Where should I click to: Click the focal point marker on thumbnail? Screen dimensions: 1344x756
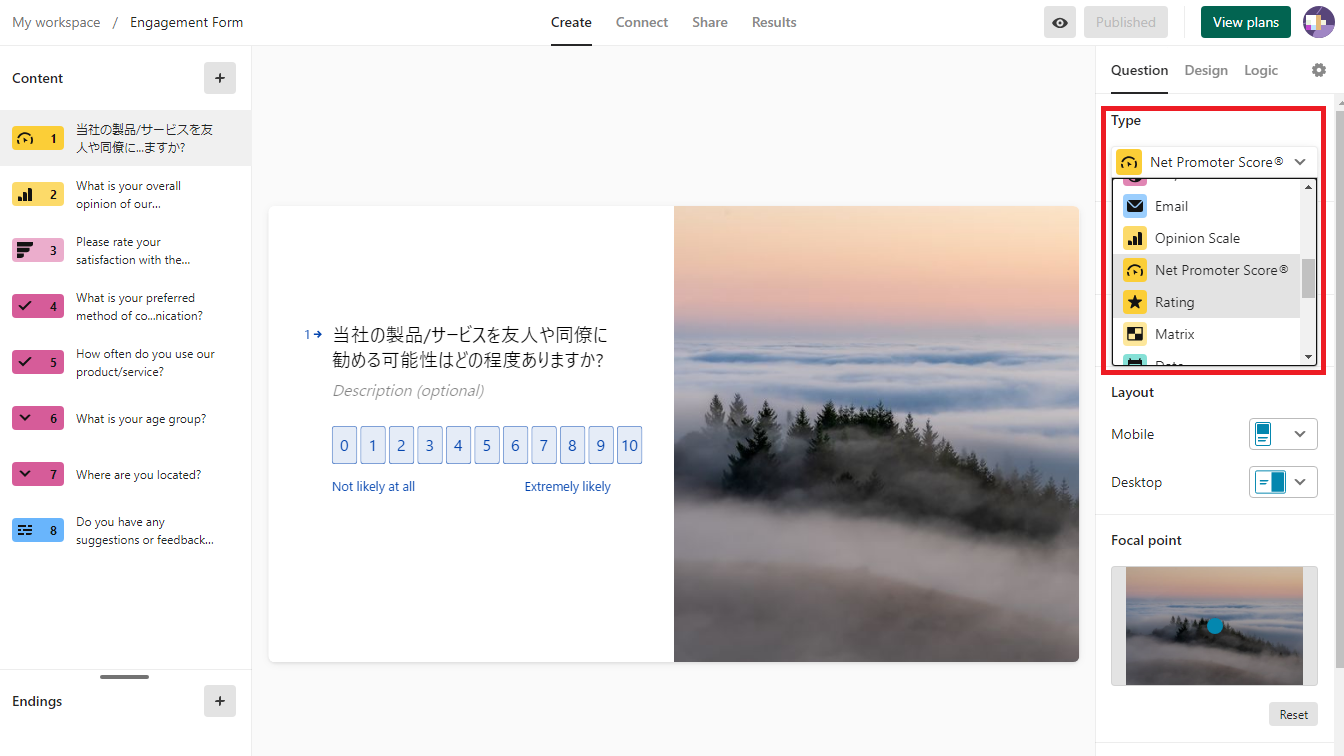pos(1214,626)
